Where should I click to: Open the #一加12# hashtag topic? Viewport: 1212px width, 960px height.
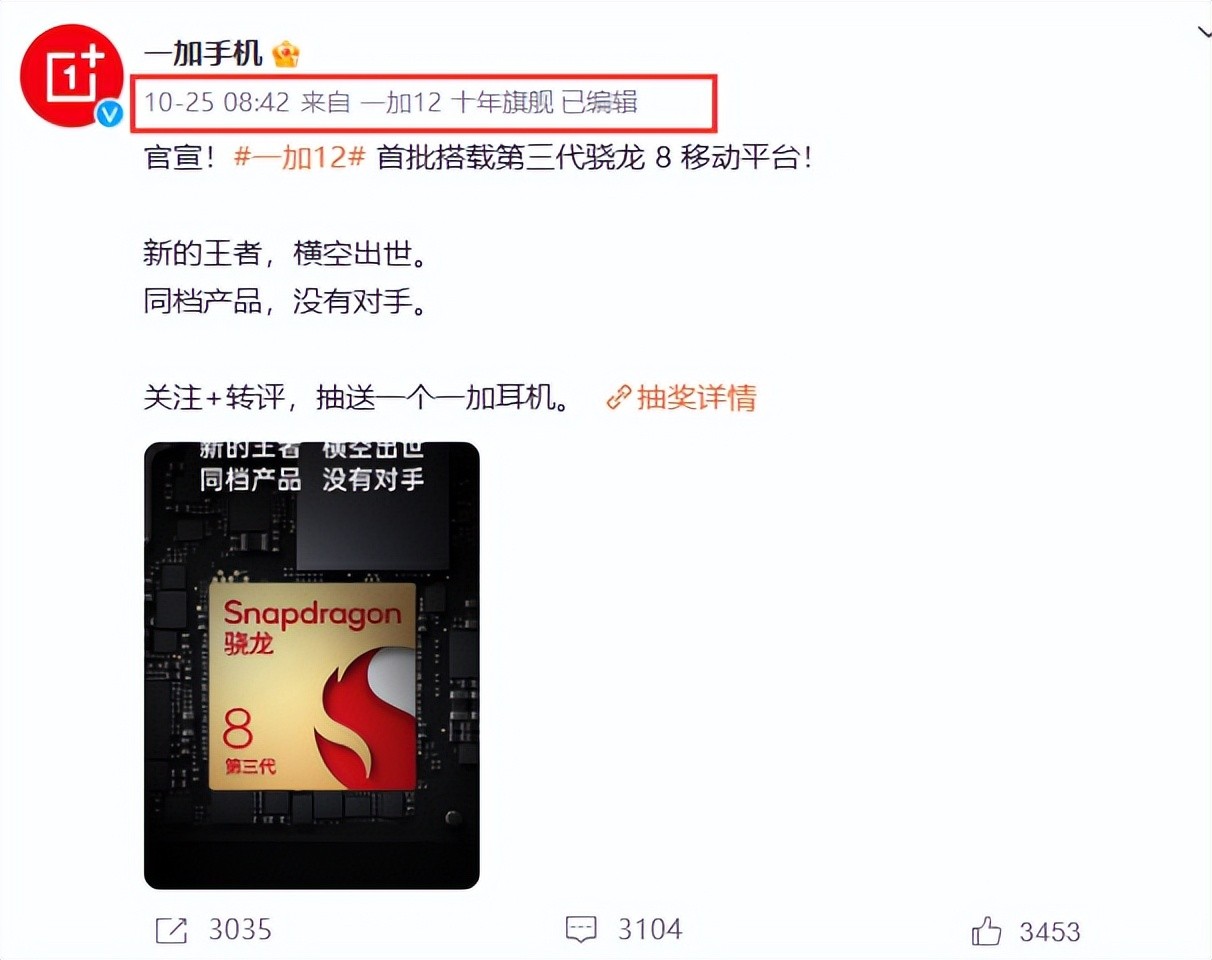pyautogui.click(x=299, y=158)
